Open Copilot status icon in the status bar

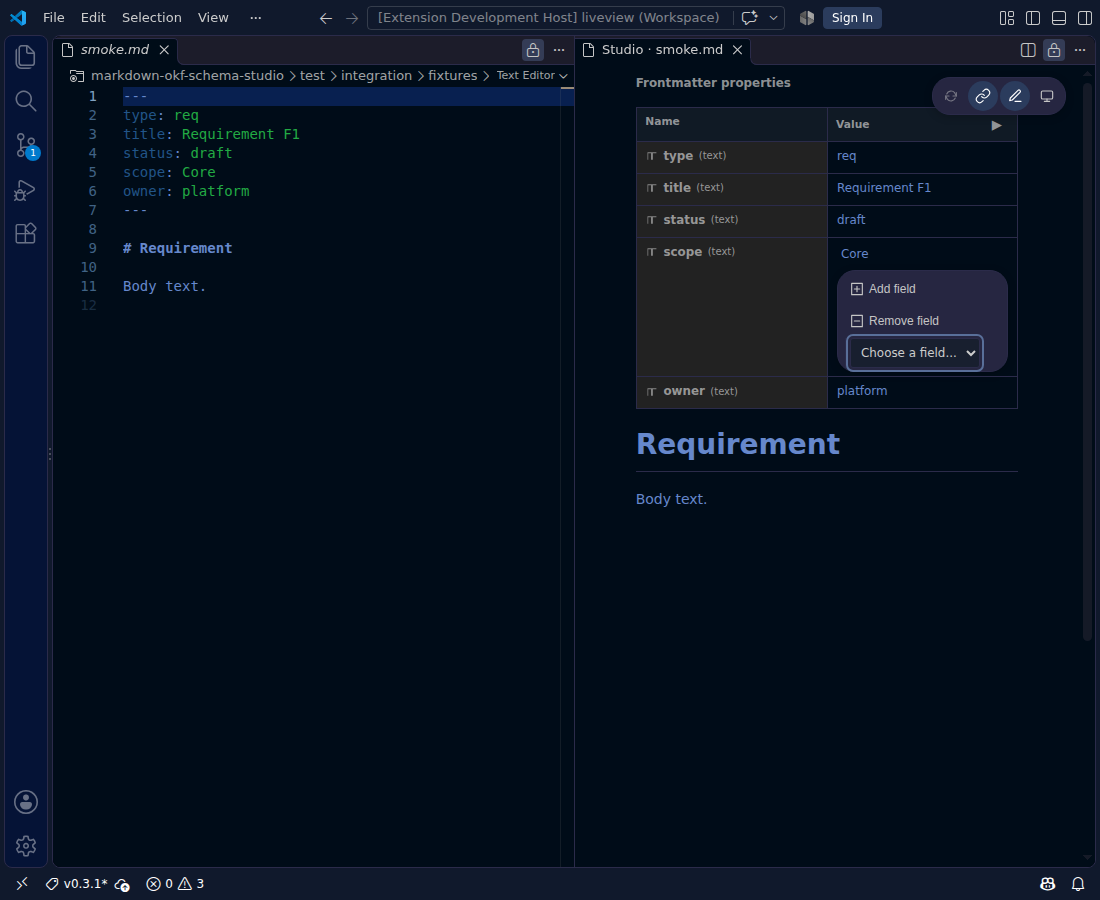1047,884
